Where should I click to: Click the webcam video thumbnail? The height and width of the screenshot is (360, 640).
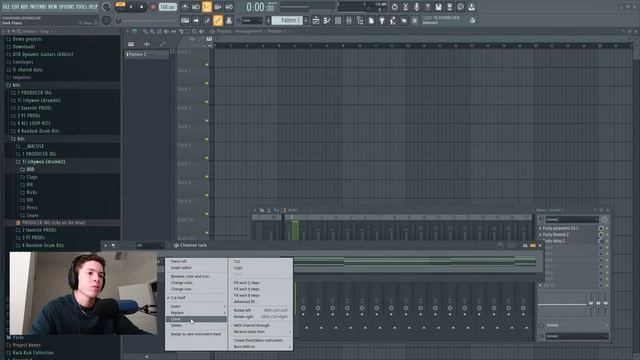[x=83, y=293]
